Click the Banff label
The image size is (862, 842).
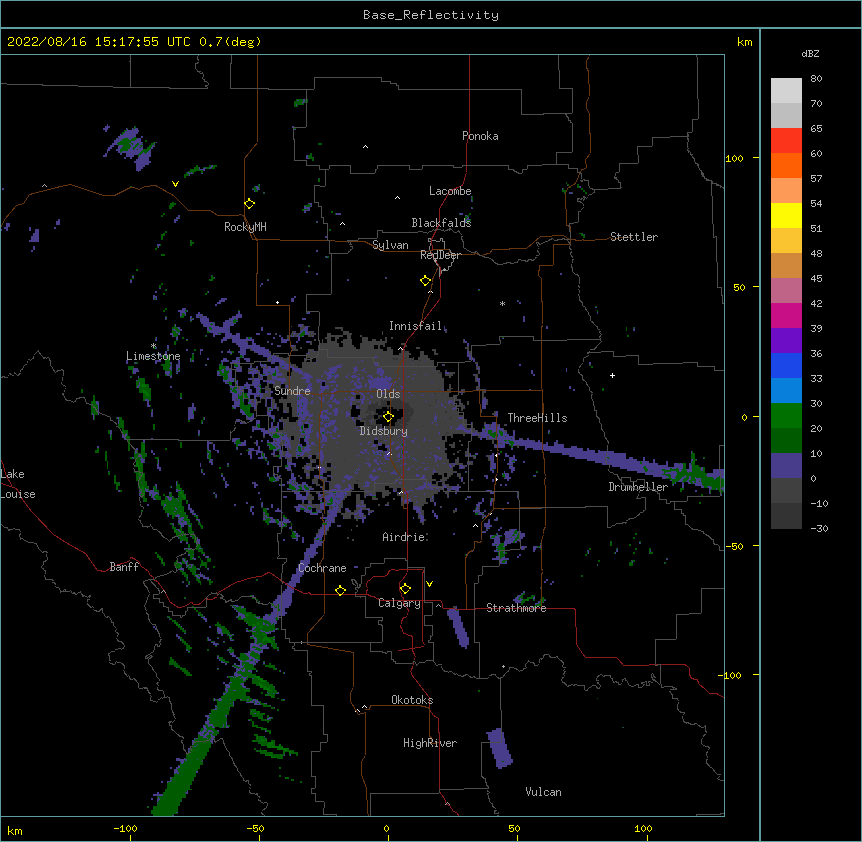(x=124, y=567)
